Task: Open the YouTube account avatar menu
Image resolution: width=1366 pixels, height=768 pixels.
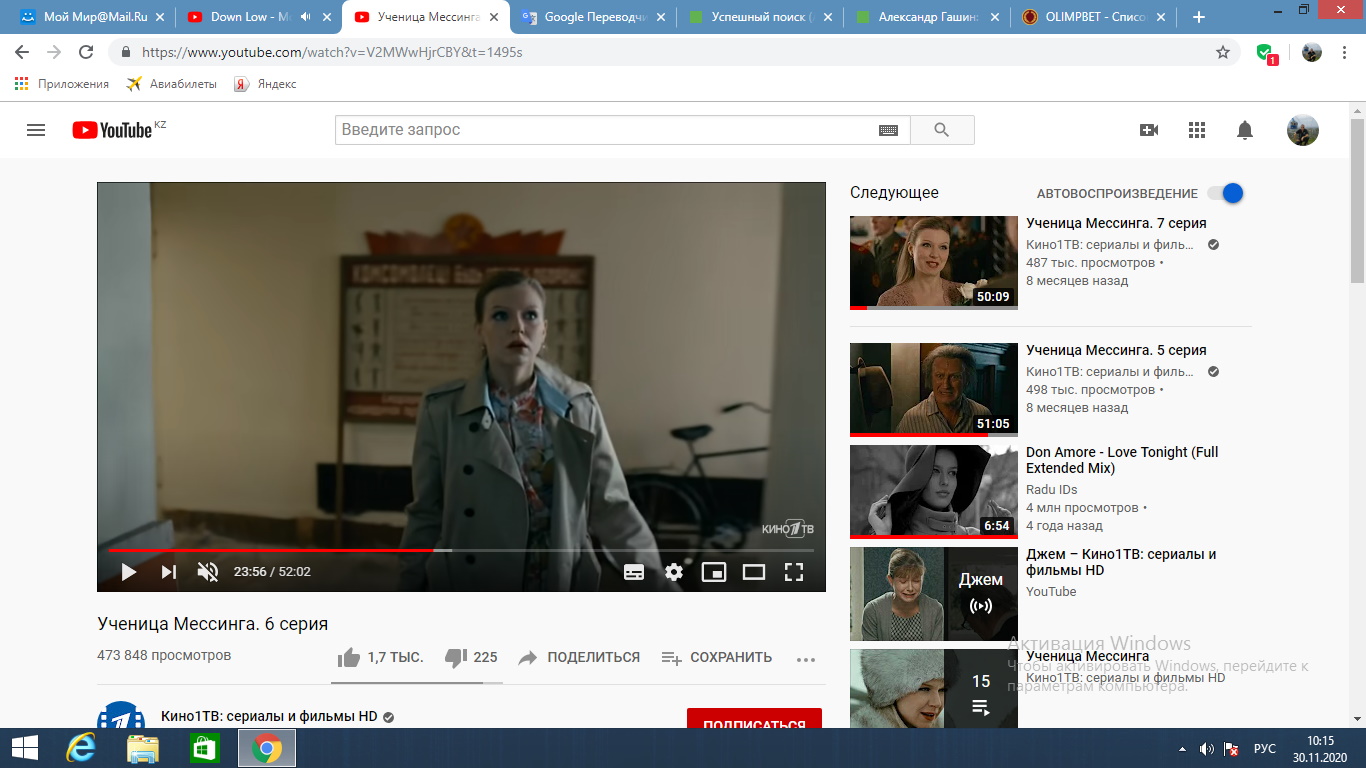Action: pyautogui.click(x=1302, y=130)
